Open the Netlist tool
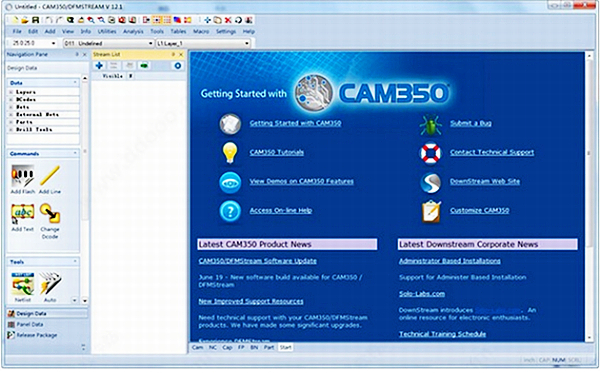 tap(23, 287)
